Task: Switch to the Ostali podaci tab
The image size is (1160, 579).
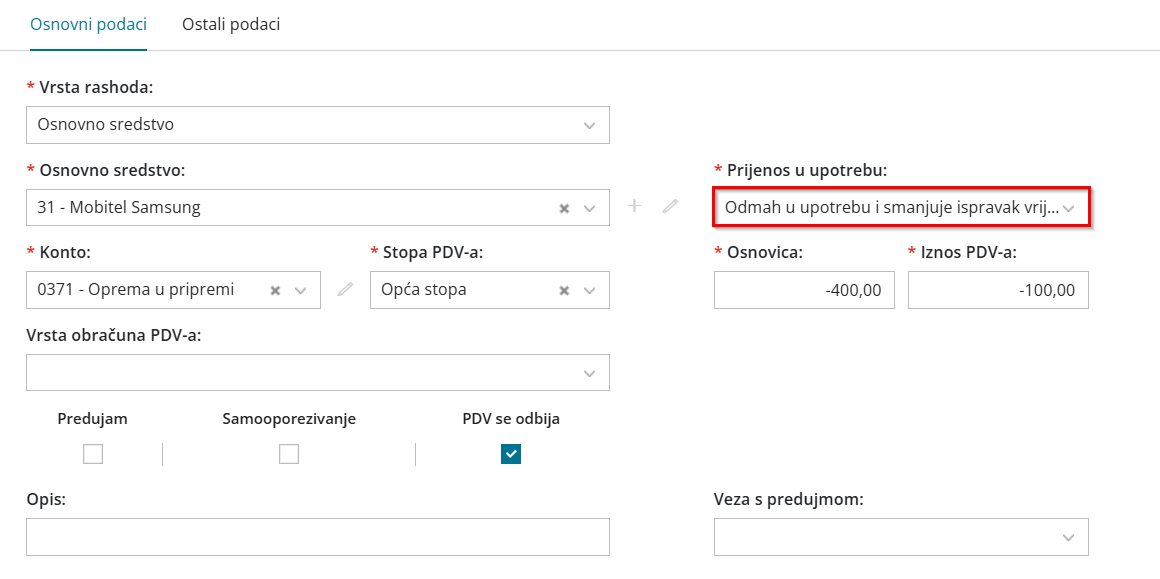Action: [x=231, y=24]
